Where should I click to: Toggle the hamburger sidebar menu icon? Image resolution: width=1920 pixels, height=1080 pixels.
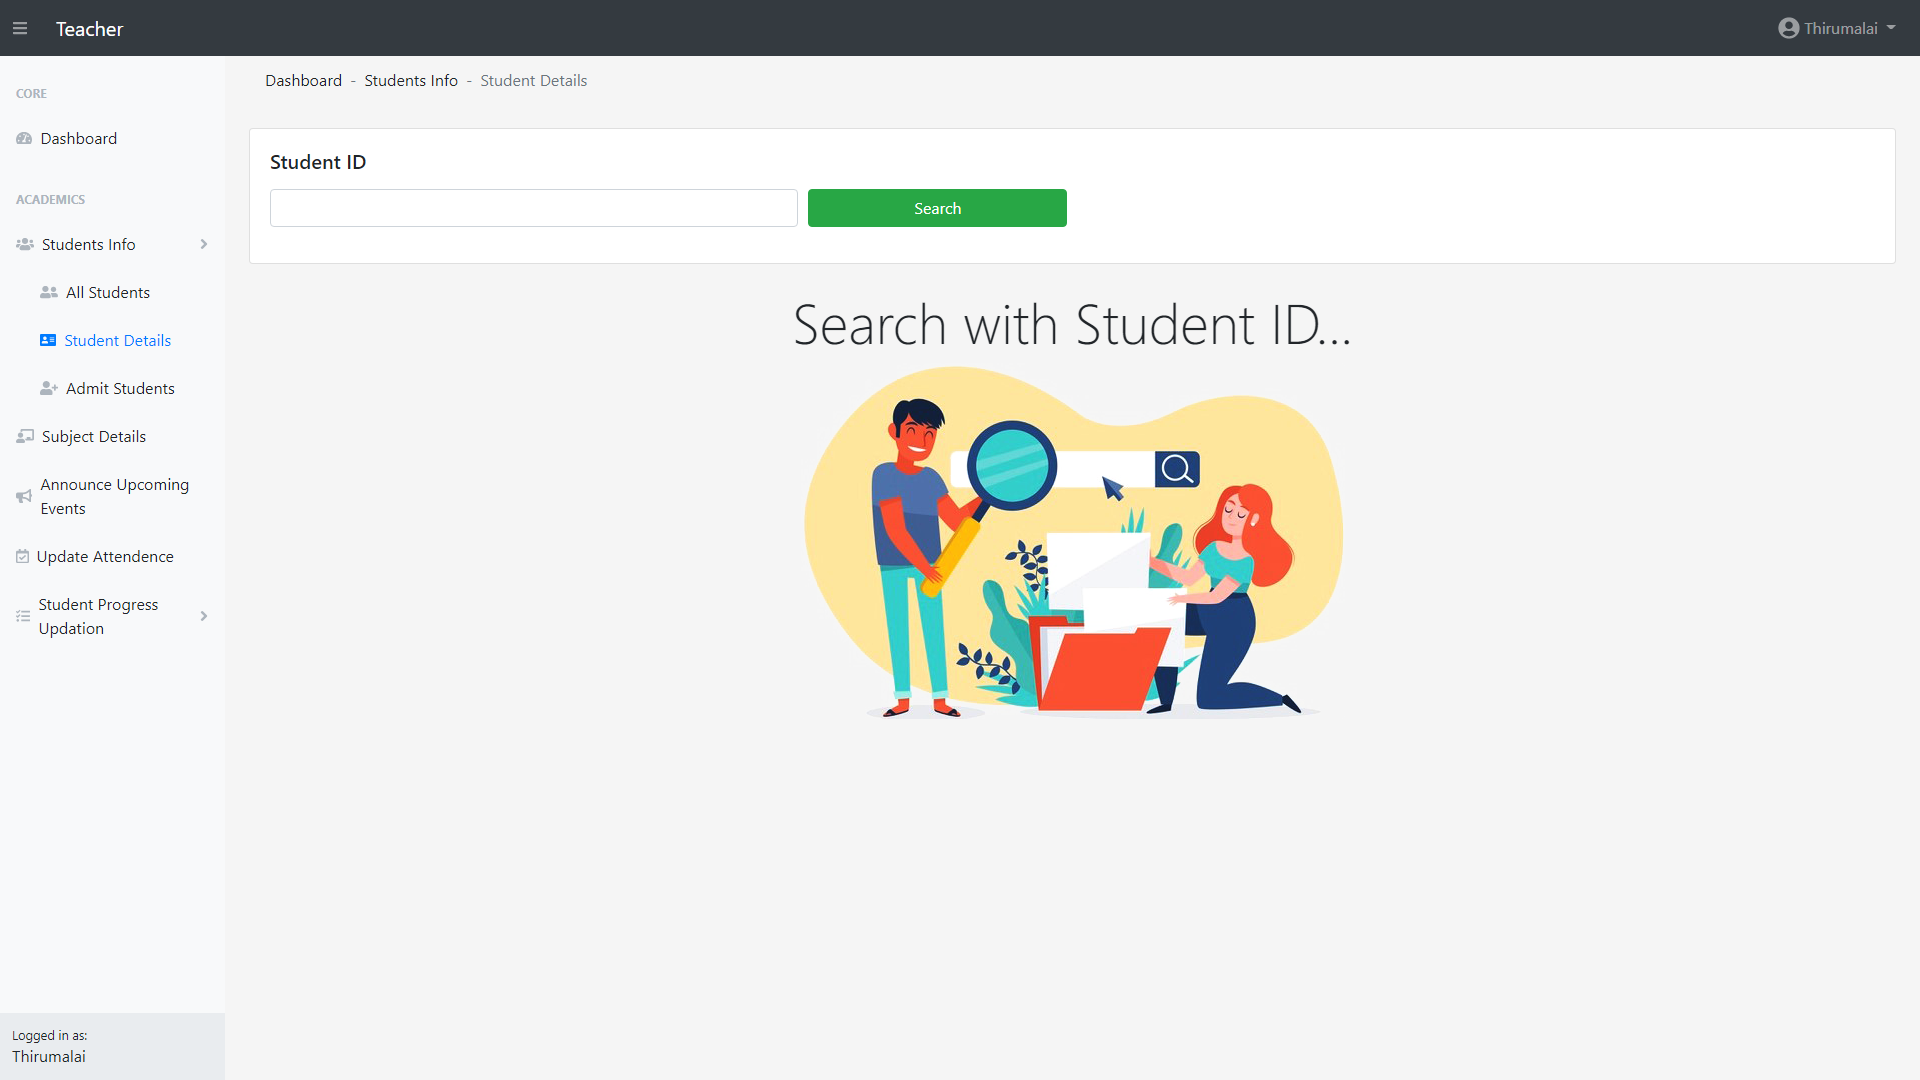tap(20, 29)
